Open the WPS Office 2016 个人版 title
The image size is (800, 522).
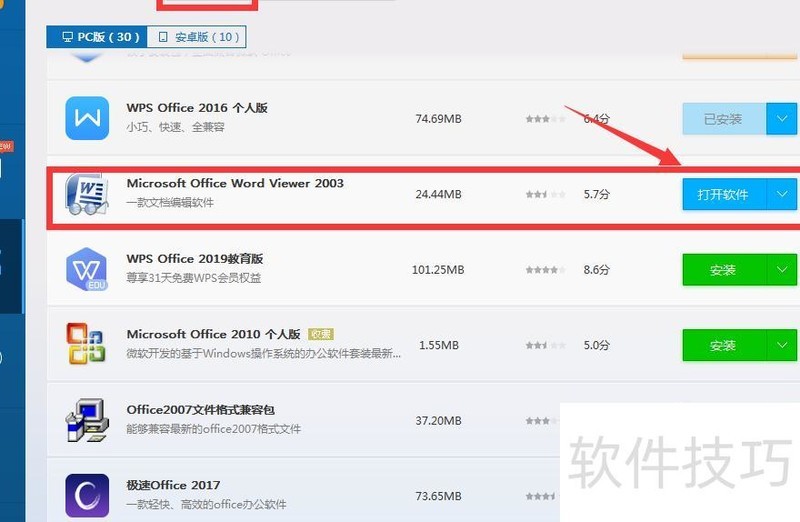tap(197, 108)
